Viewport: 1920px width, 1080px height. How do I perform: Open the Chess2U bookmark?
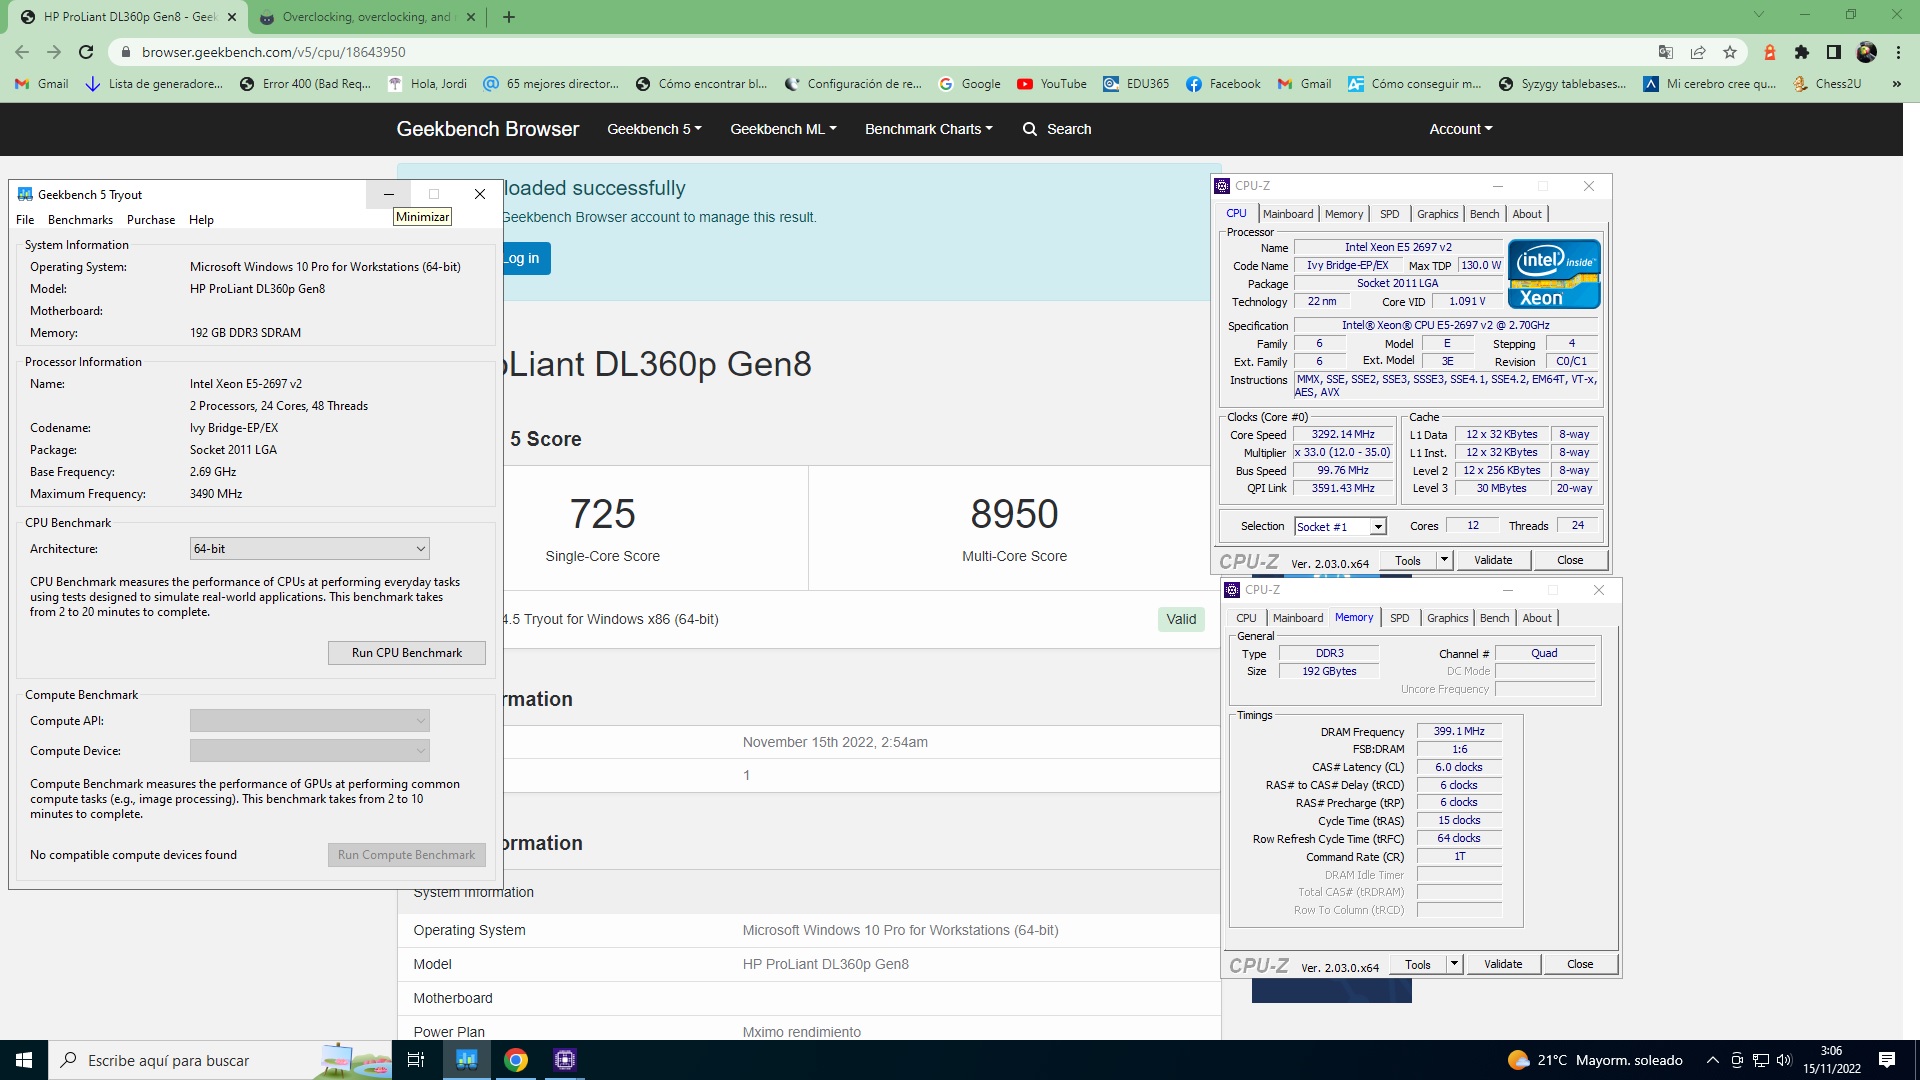point(1828,84)
